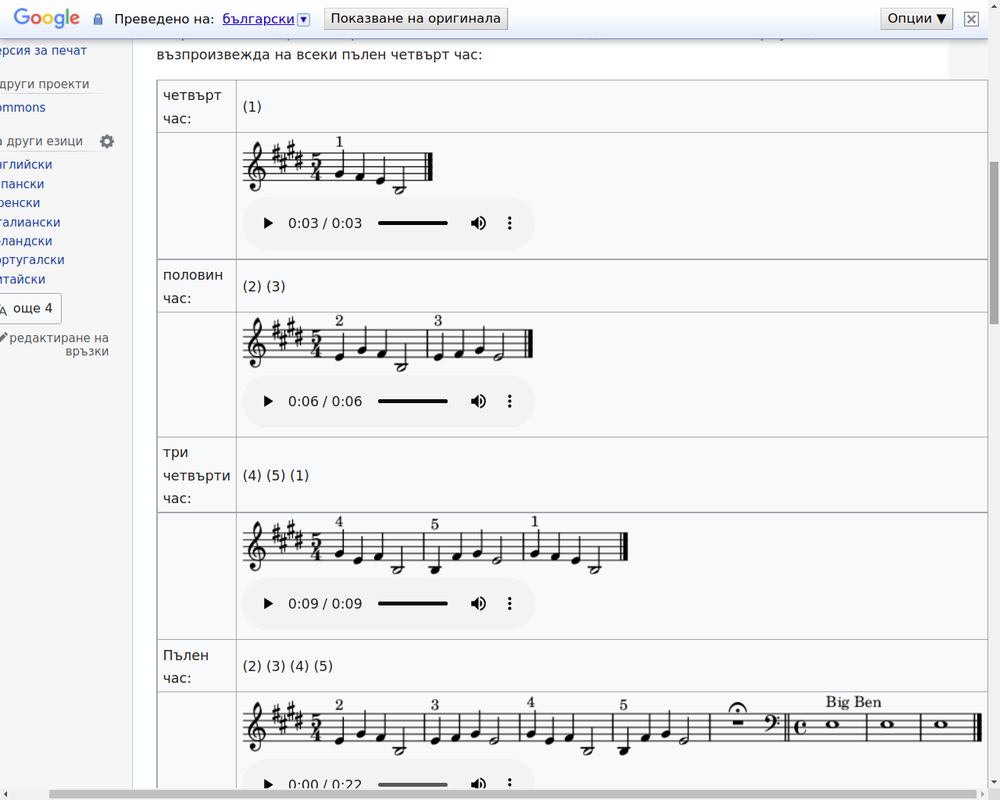Screen dimensions: 1000x800
Task: Open more options on the 0:03 audio player
Action: (x=510, y=223)
